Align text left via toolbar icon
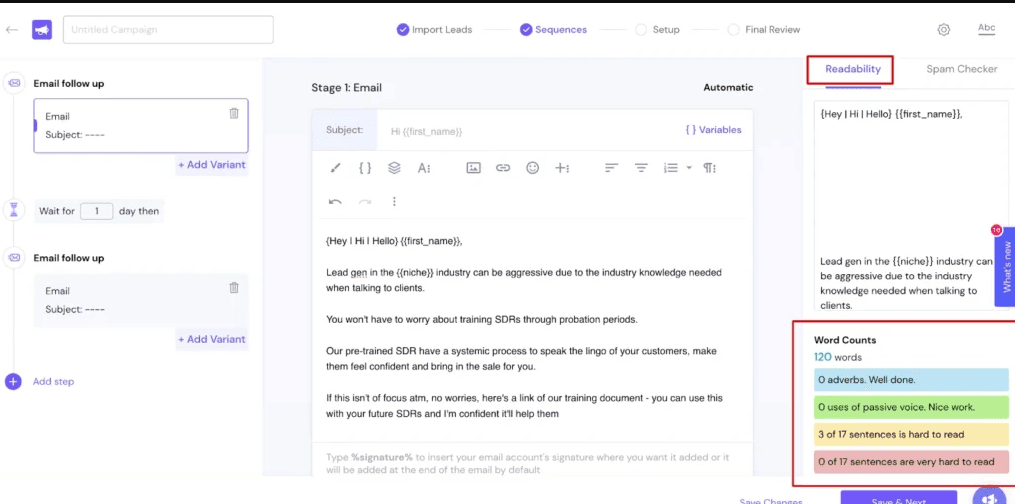The width and height of the screenshot is (1015, 504). [x=612, y=168]
